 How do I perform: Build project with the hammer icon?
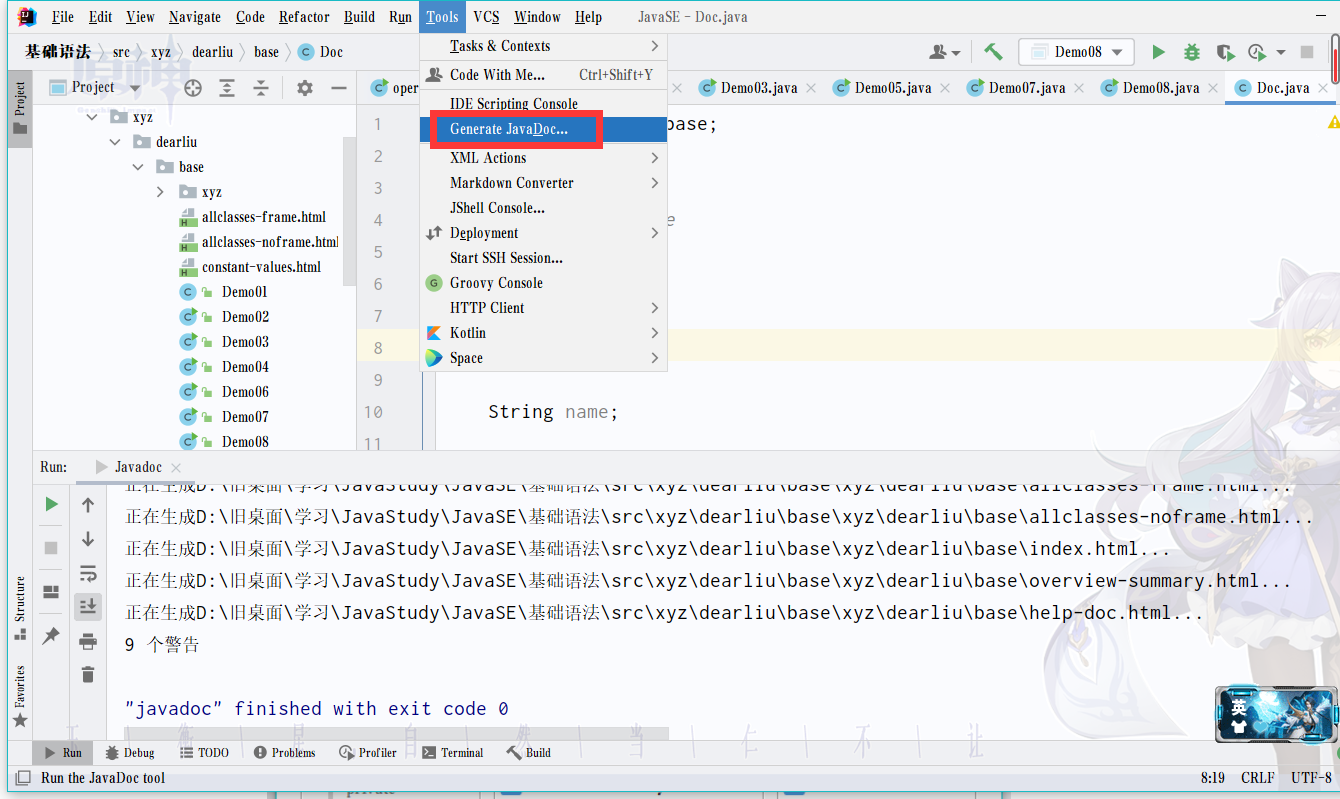click(x=993, y=52)
